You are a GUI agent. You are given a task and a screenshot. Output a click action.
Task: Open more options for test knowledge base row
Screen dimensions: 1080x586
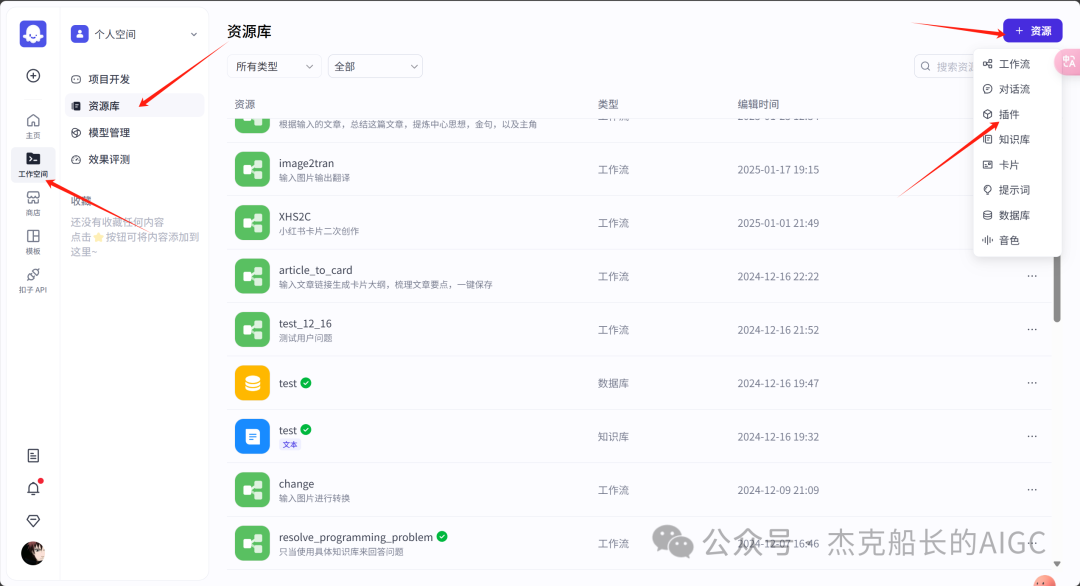[x=1032, y=437]
